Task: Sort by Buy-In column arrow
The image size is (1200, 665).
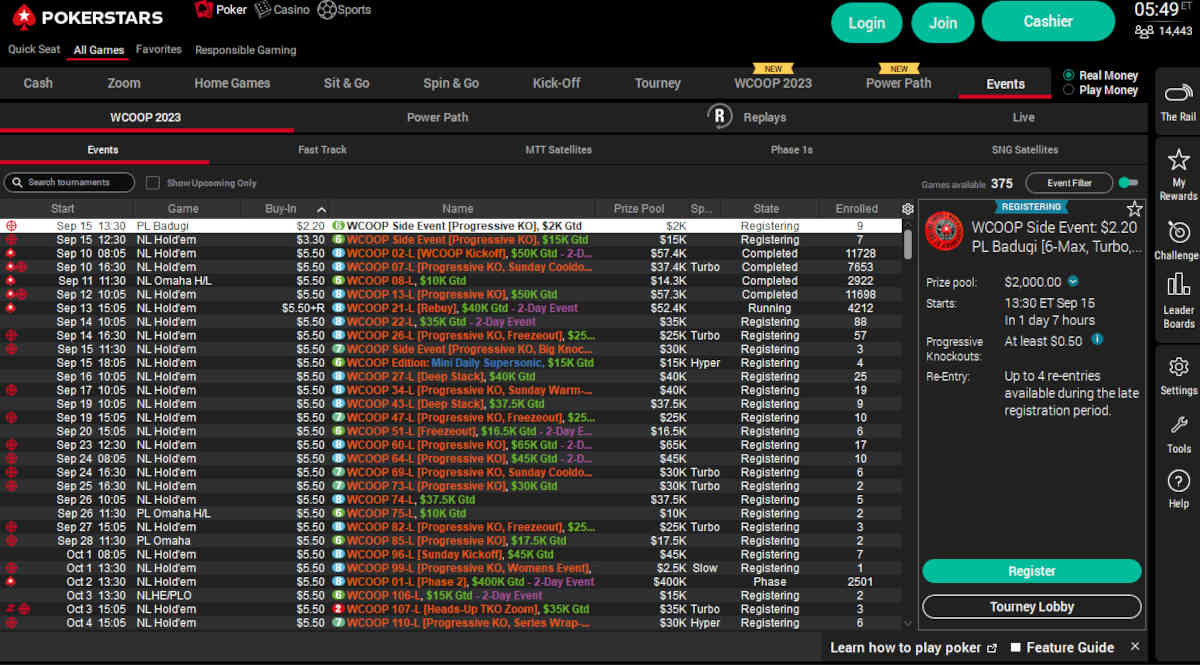Action: click(x=321, y=209)
